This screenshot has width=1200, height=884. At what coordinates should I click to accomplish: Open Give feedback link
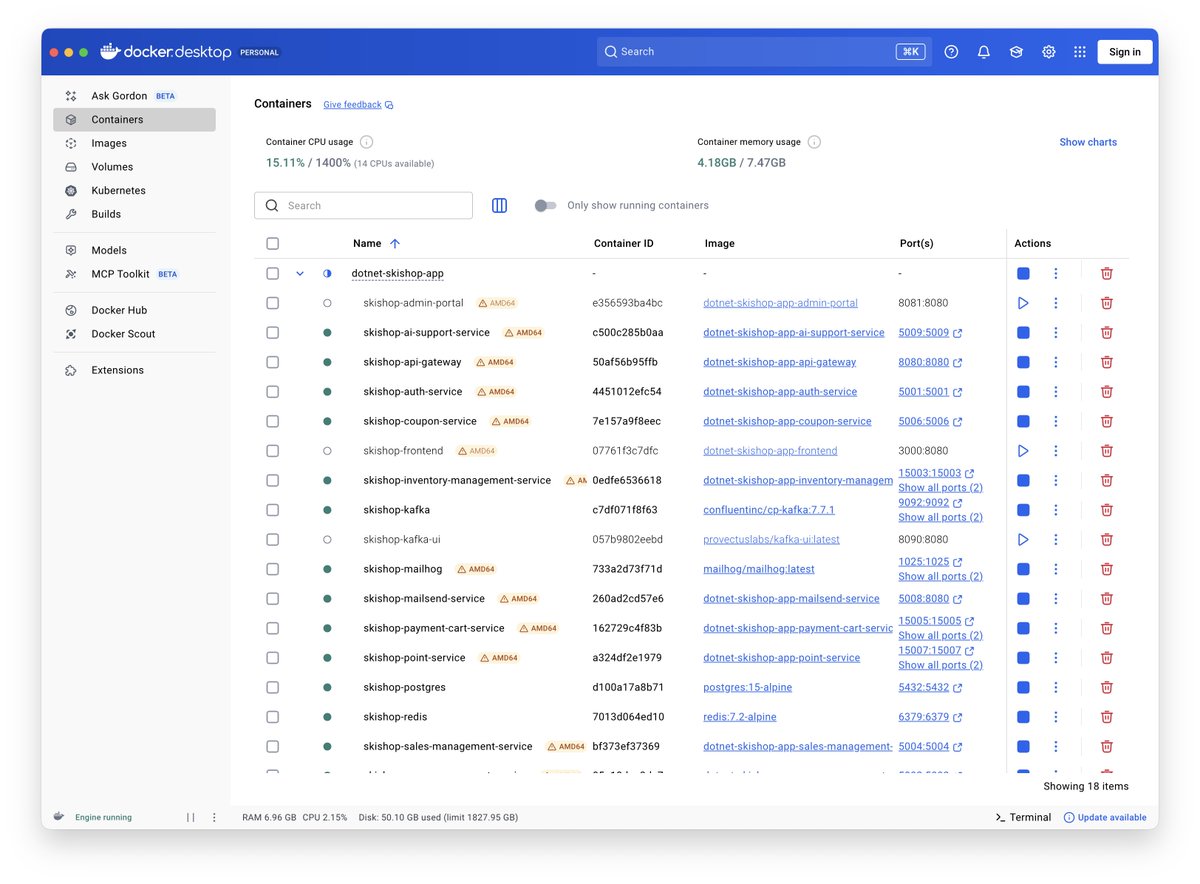[x=358, y=104]
